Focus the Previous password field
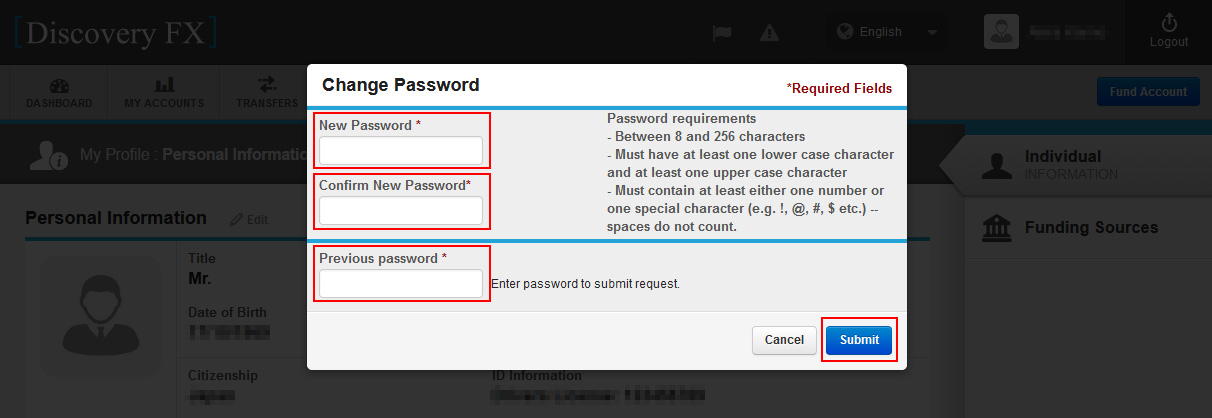 [401, 284]
